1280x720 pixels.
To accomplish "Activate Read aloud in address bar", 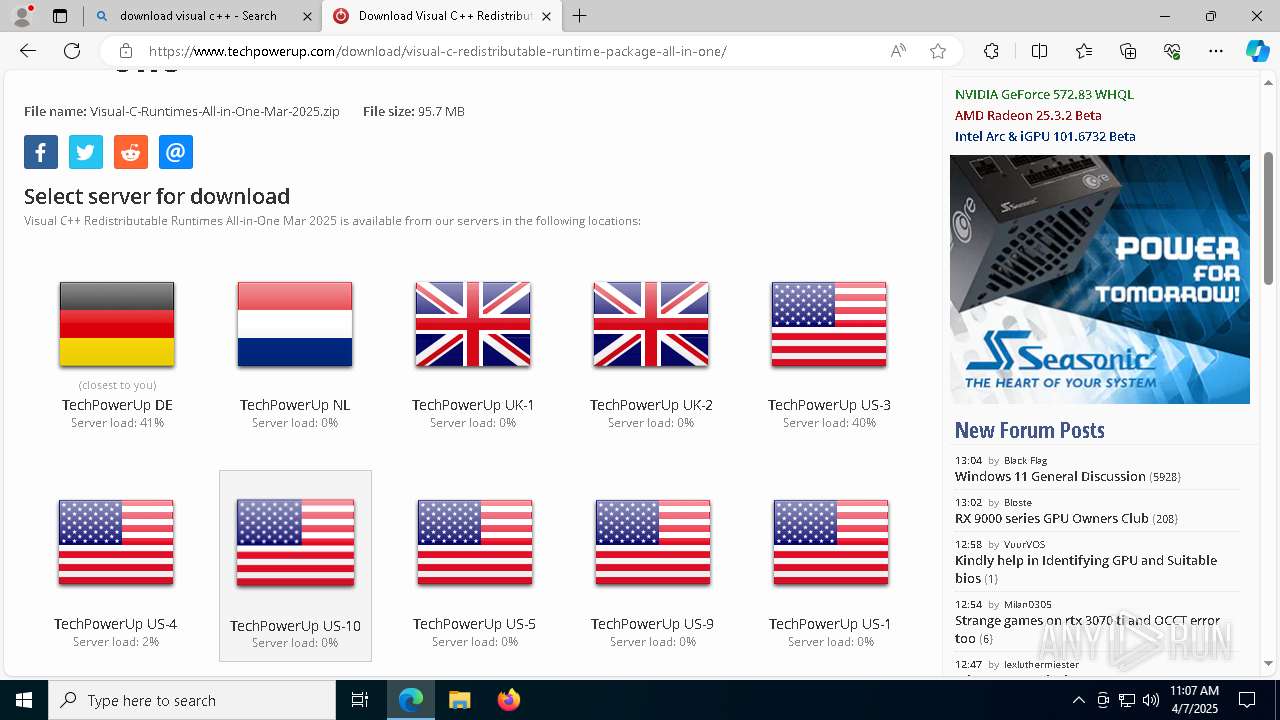I will pyautogui.click(x=898, y=51).
